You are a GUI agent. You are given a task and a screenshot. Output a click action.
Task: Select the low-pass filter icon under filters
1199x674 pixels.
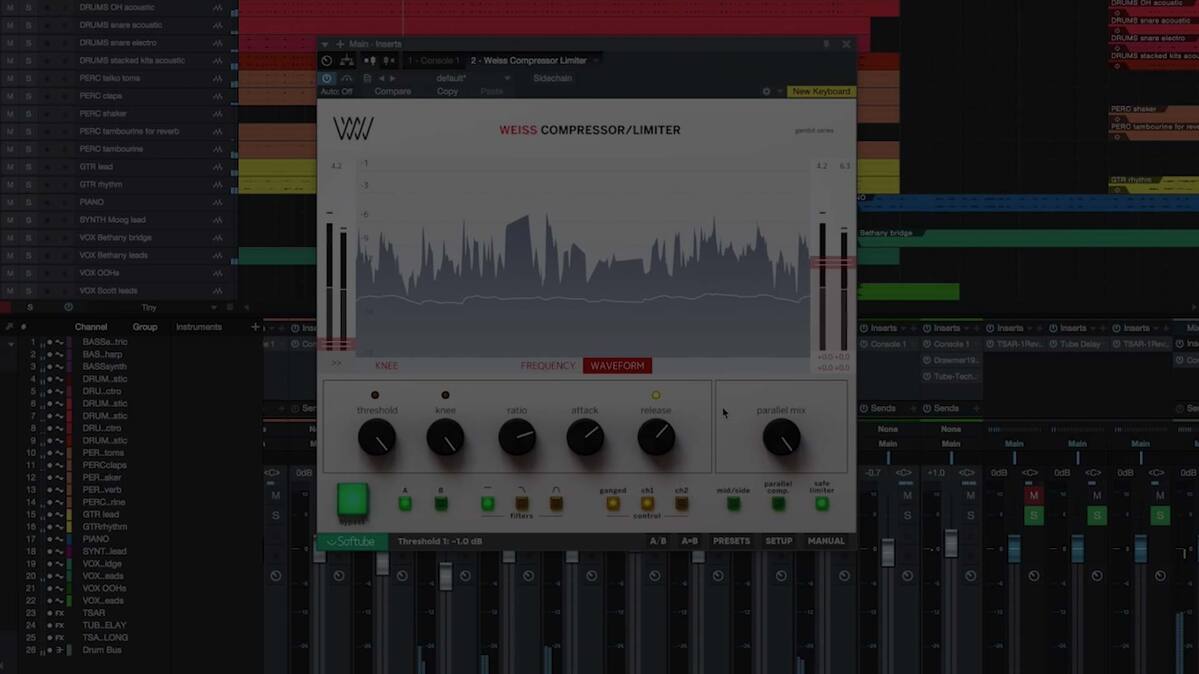(555, 502)
